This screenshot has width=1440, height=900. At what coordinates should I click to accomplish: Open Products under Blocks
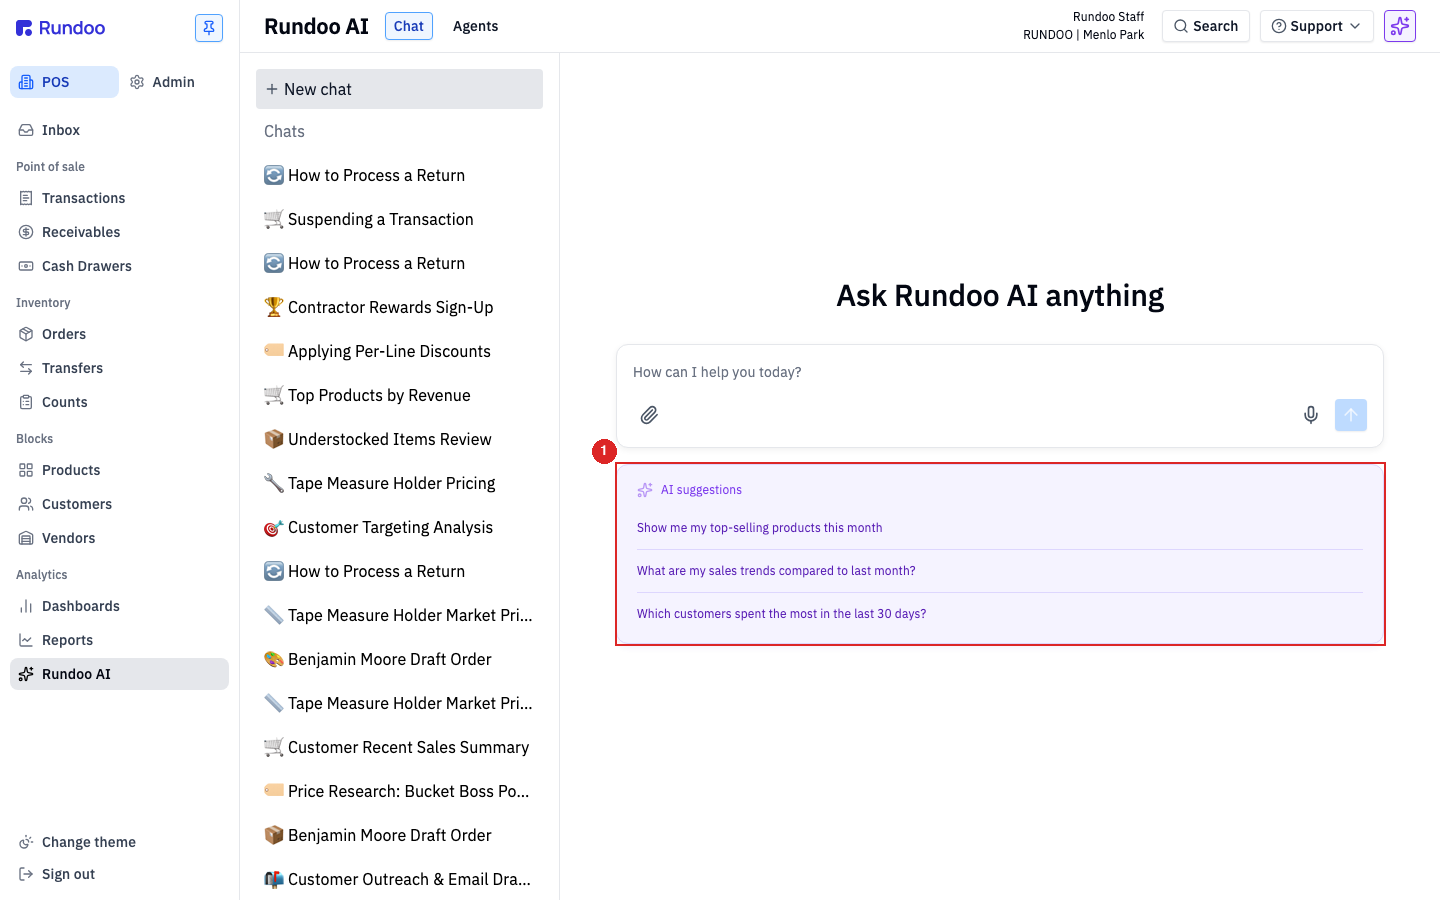pyautogui.click(x=120, y=470)
